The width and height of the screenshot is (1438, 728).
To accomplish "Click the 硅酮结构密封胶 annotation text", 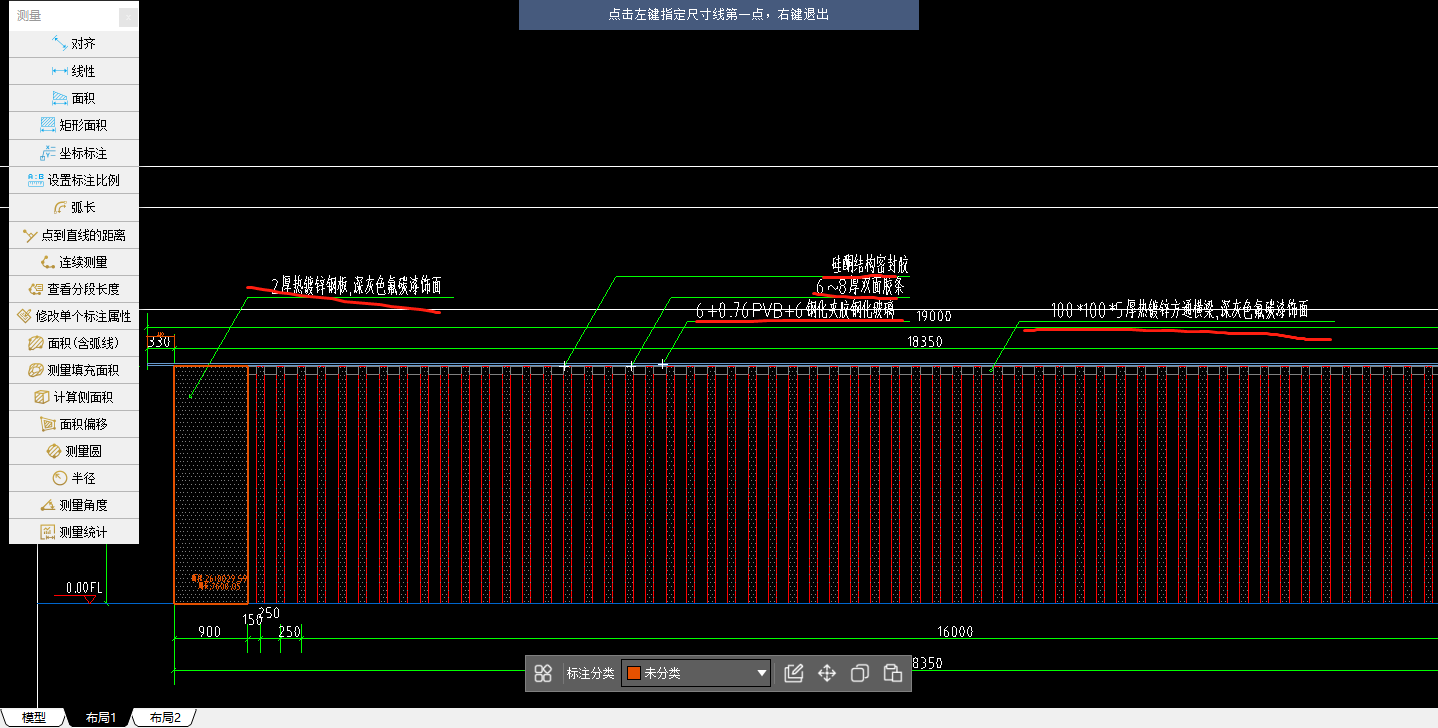I will [869, 265].
